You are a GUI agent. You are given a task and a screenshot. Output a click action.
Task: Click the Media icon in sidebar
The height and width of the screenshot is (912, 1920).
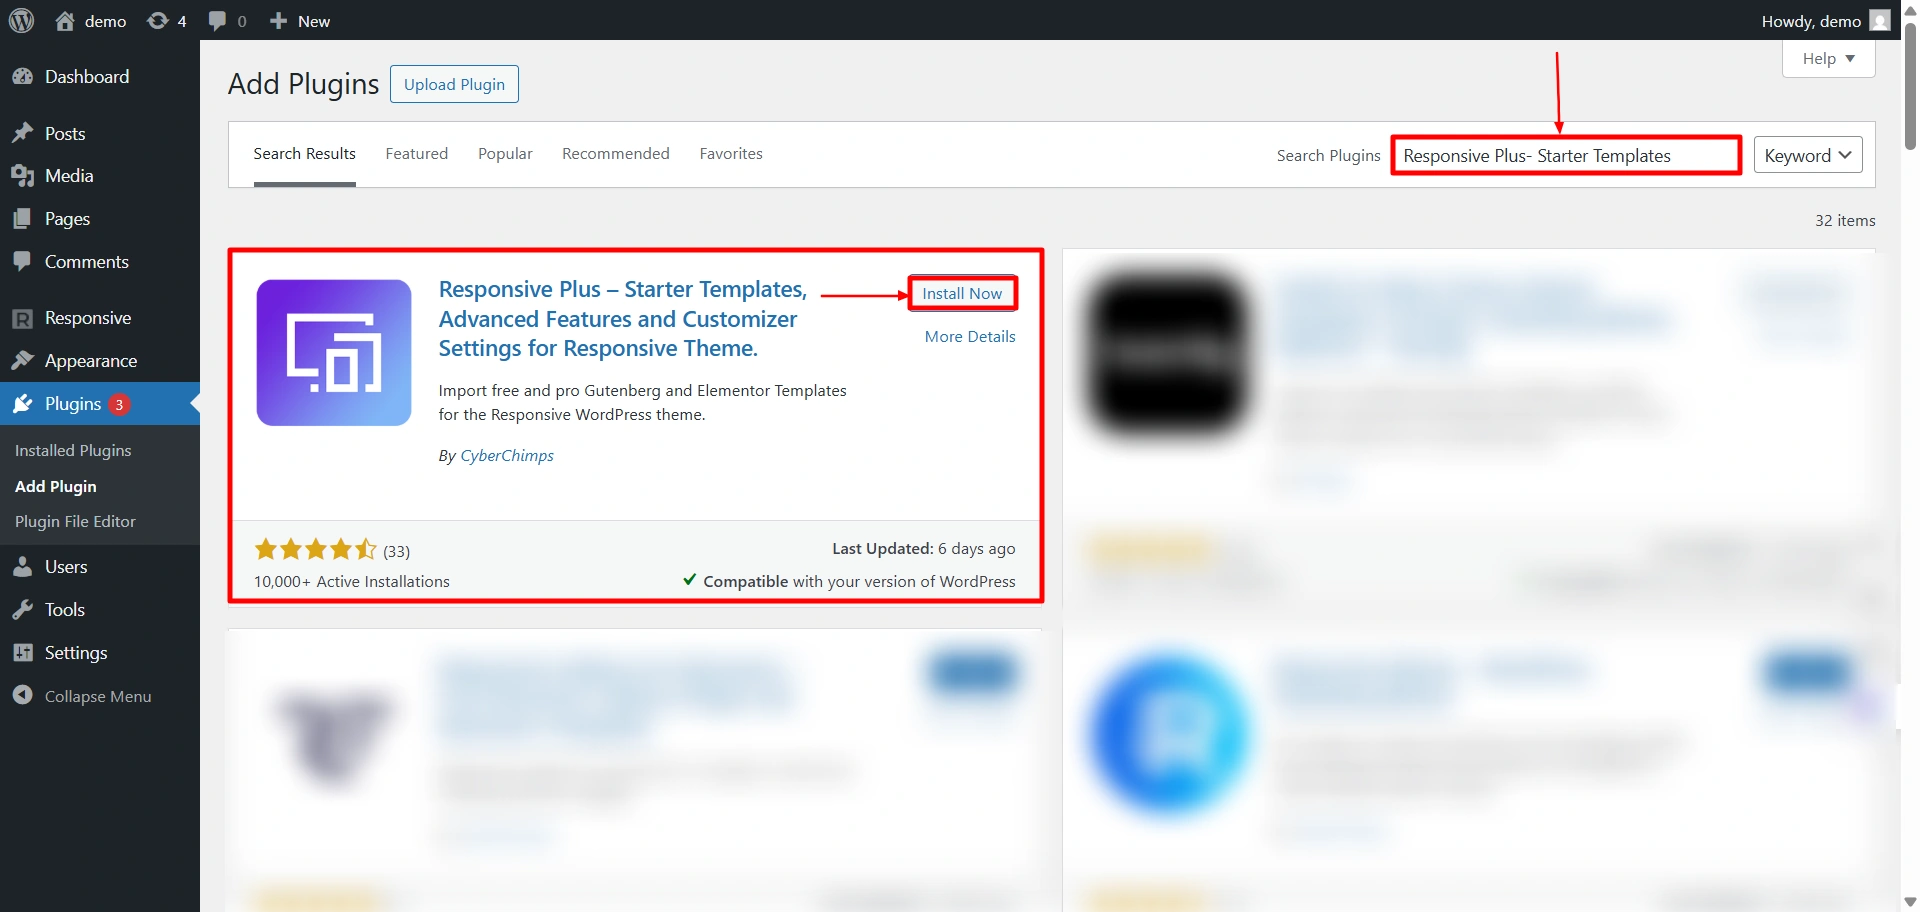click(x=22, y=176)
